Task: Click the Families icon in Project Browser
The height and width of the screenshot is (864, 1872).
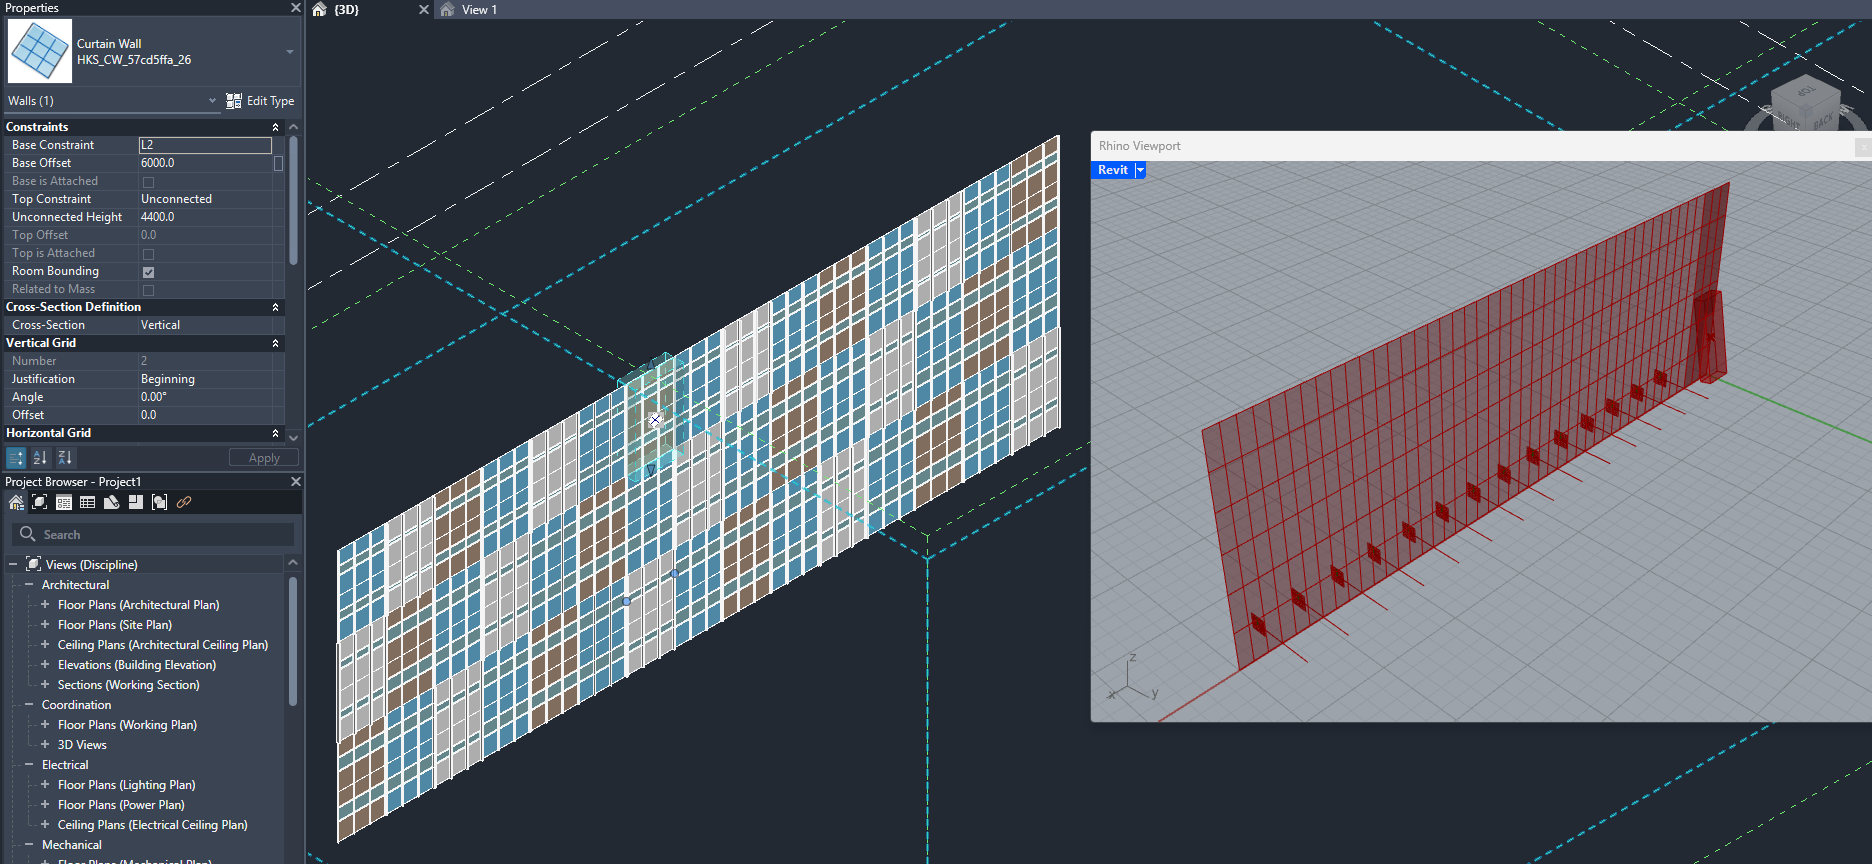Action: [136, 502]
